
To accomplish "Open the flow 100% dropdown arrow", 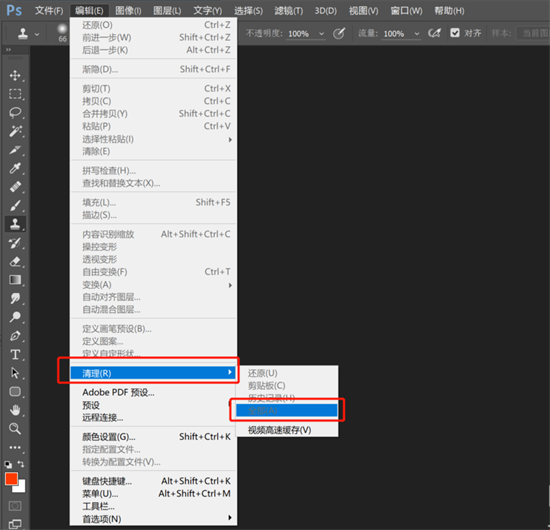I will [417, 34].
